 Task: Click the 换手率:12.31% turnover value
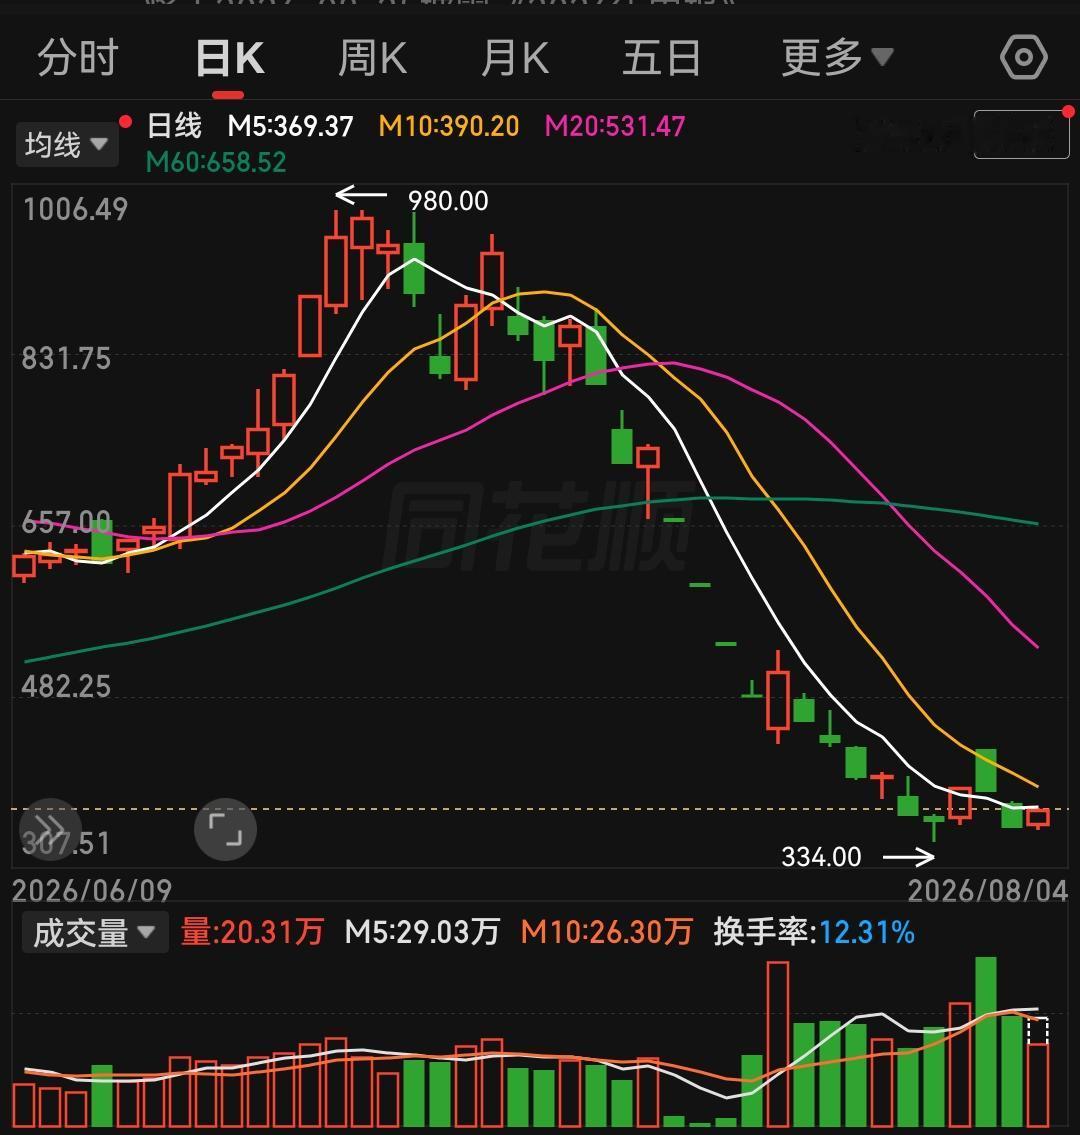(x=814, y=932)
